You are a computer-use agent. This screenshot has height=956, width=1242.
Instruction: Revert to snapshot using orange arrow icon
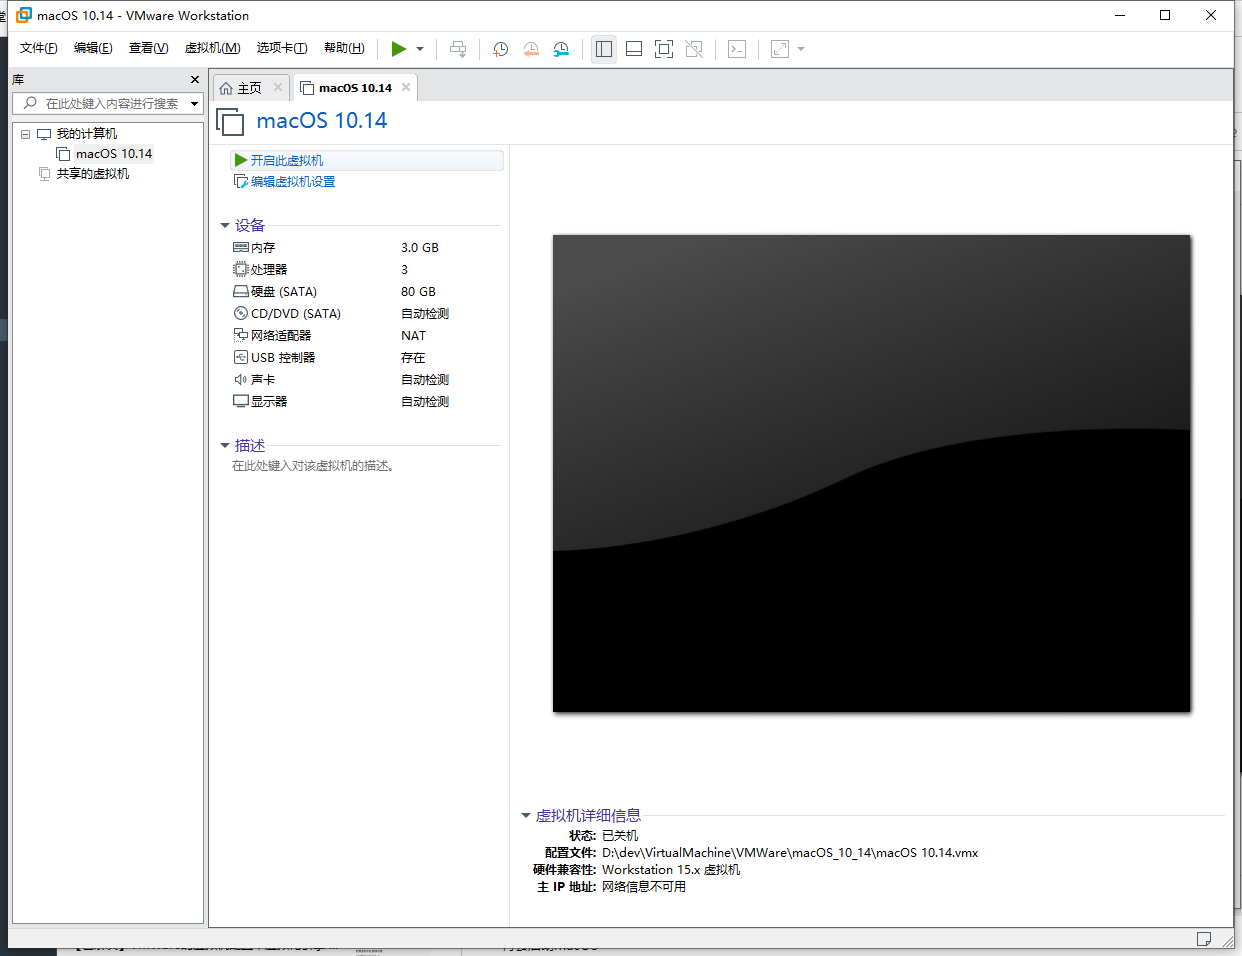tap(531, 49)
